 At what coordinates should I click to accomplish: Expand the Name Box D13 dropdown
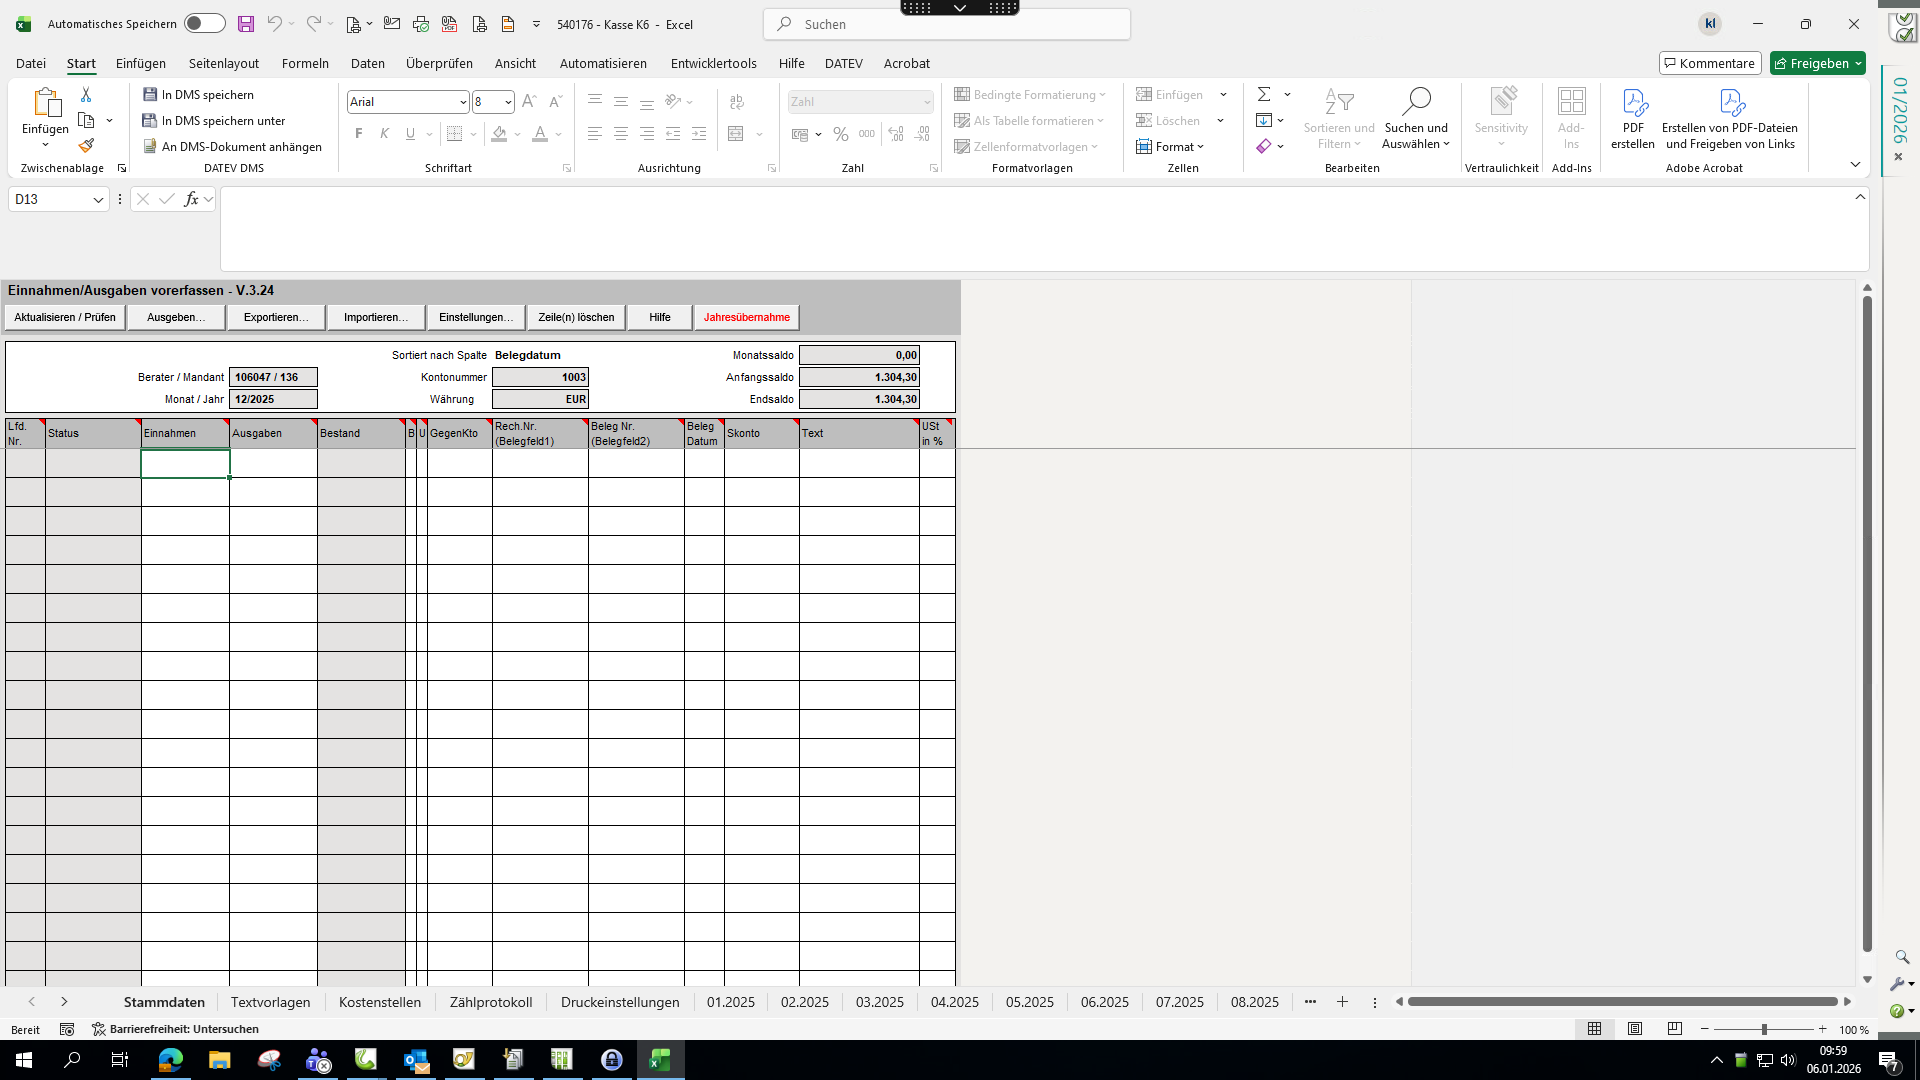click(98, 200)
